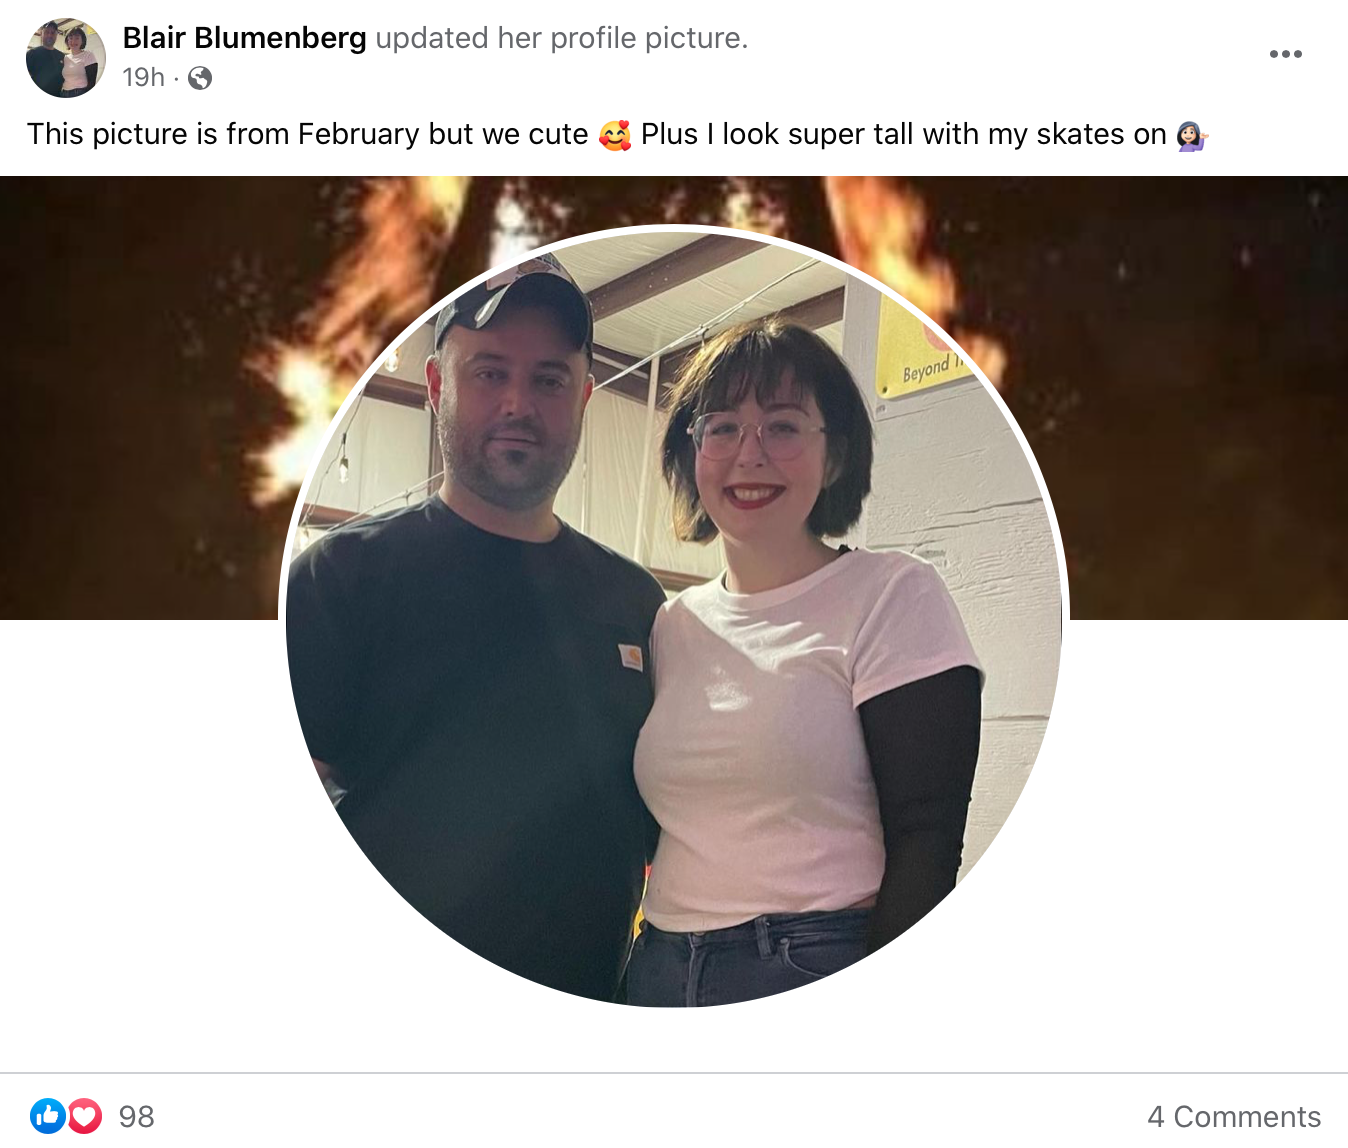Viewport: 1348px width, 1148px height.
Task: Click the globe public audience icon
Action: coord(200,78)
